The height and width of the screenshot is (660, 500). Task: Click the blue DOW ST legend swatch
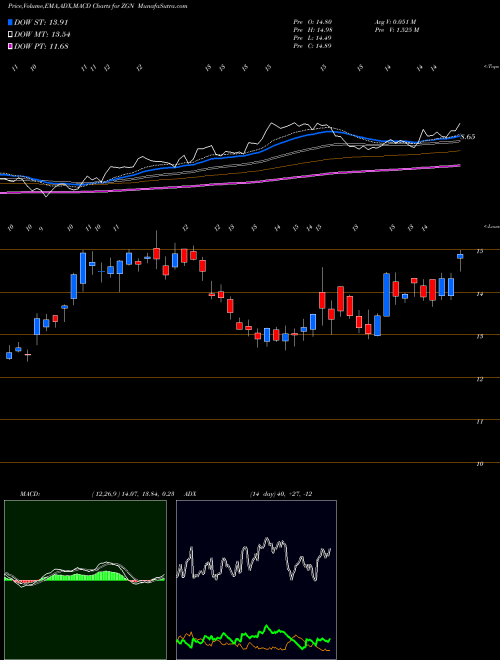point(11,22)
